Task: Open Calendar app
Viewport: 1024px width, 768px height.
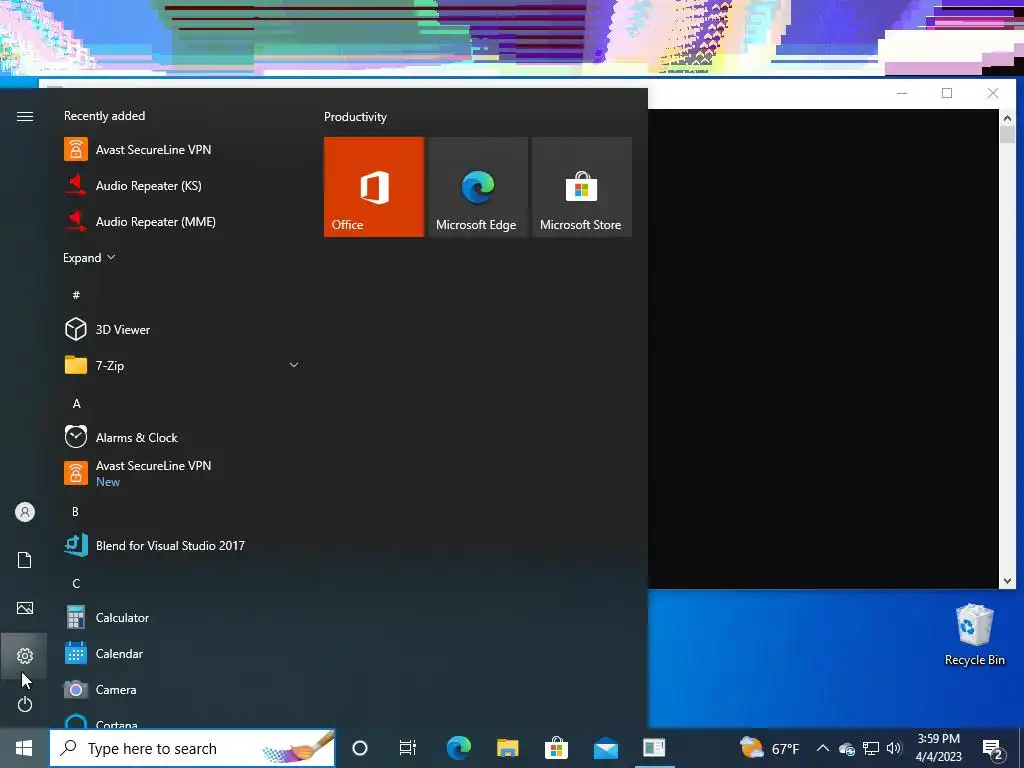Action: 183,653
